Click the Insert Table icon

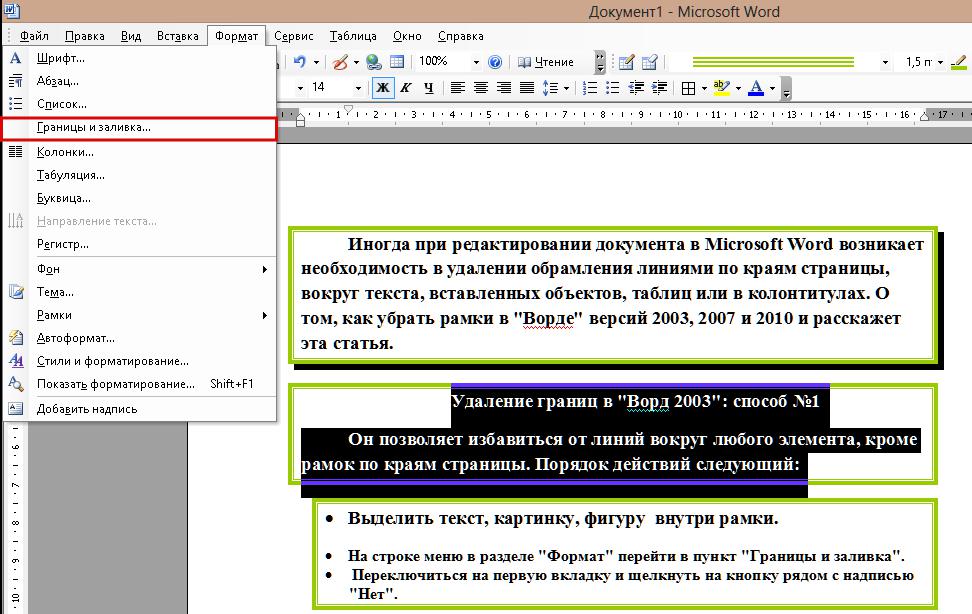396,62
